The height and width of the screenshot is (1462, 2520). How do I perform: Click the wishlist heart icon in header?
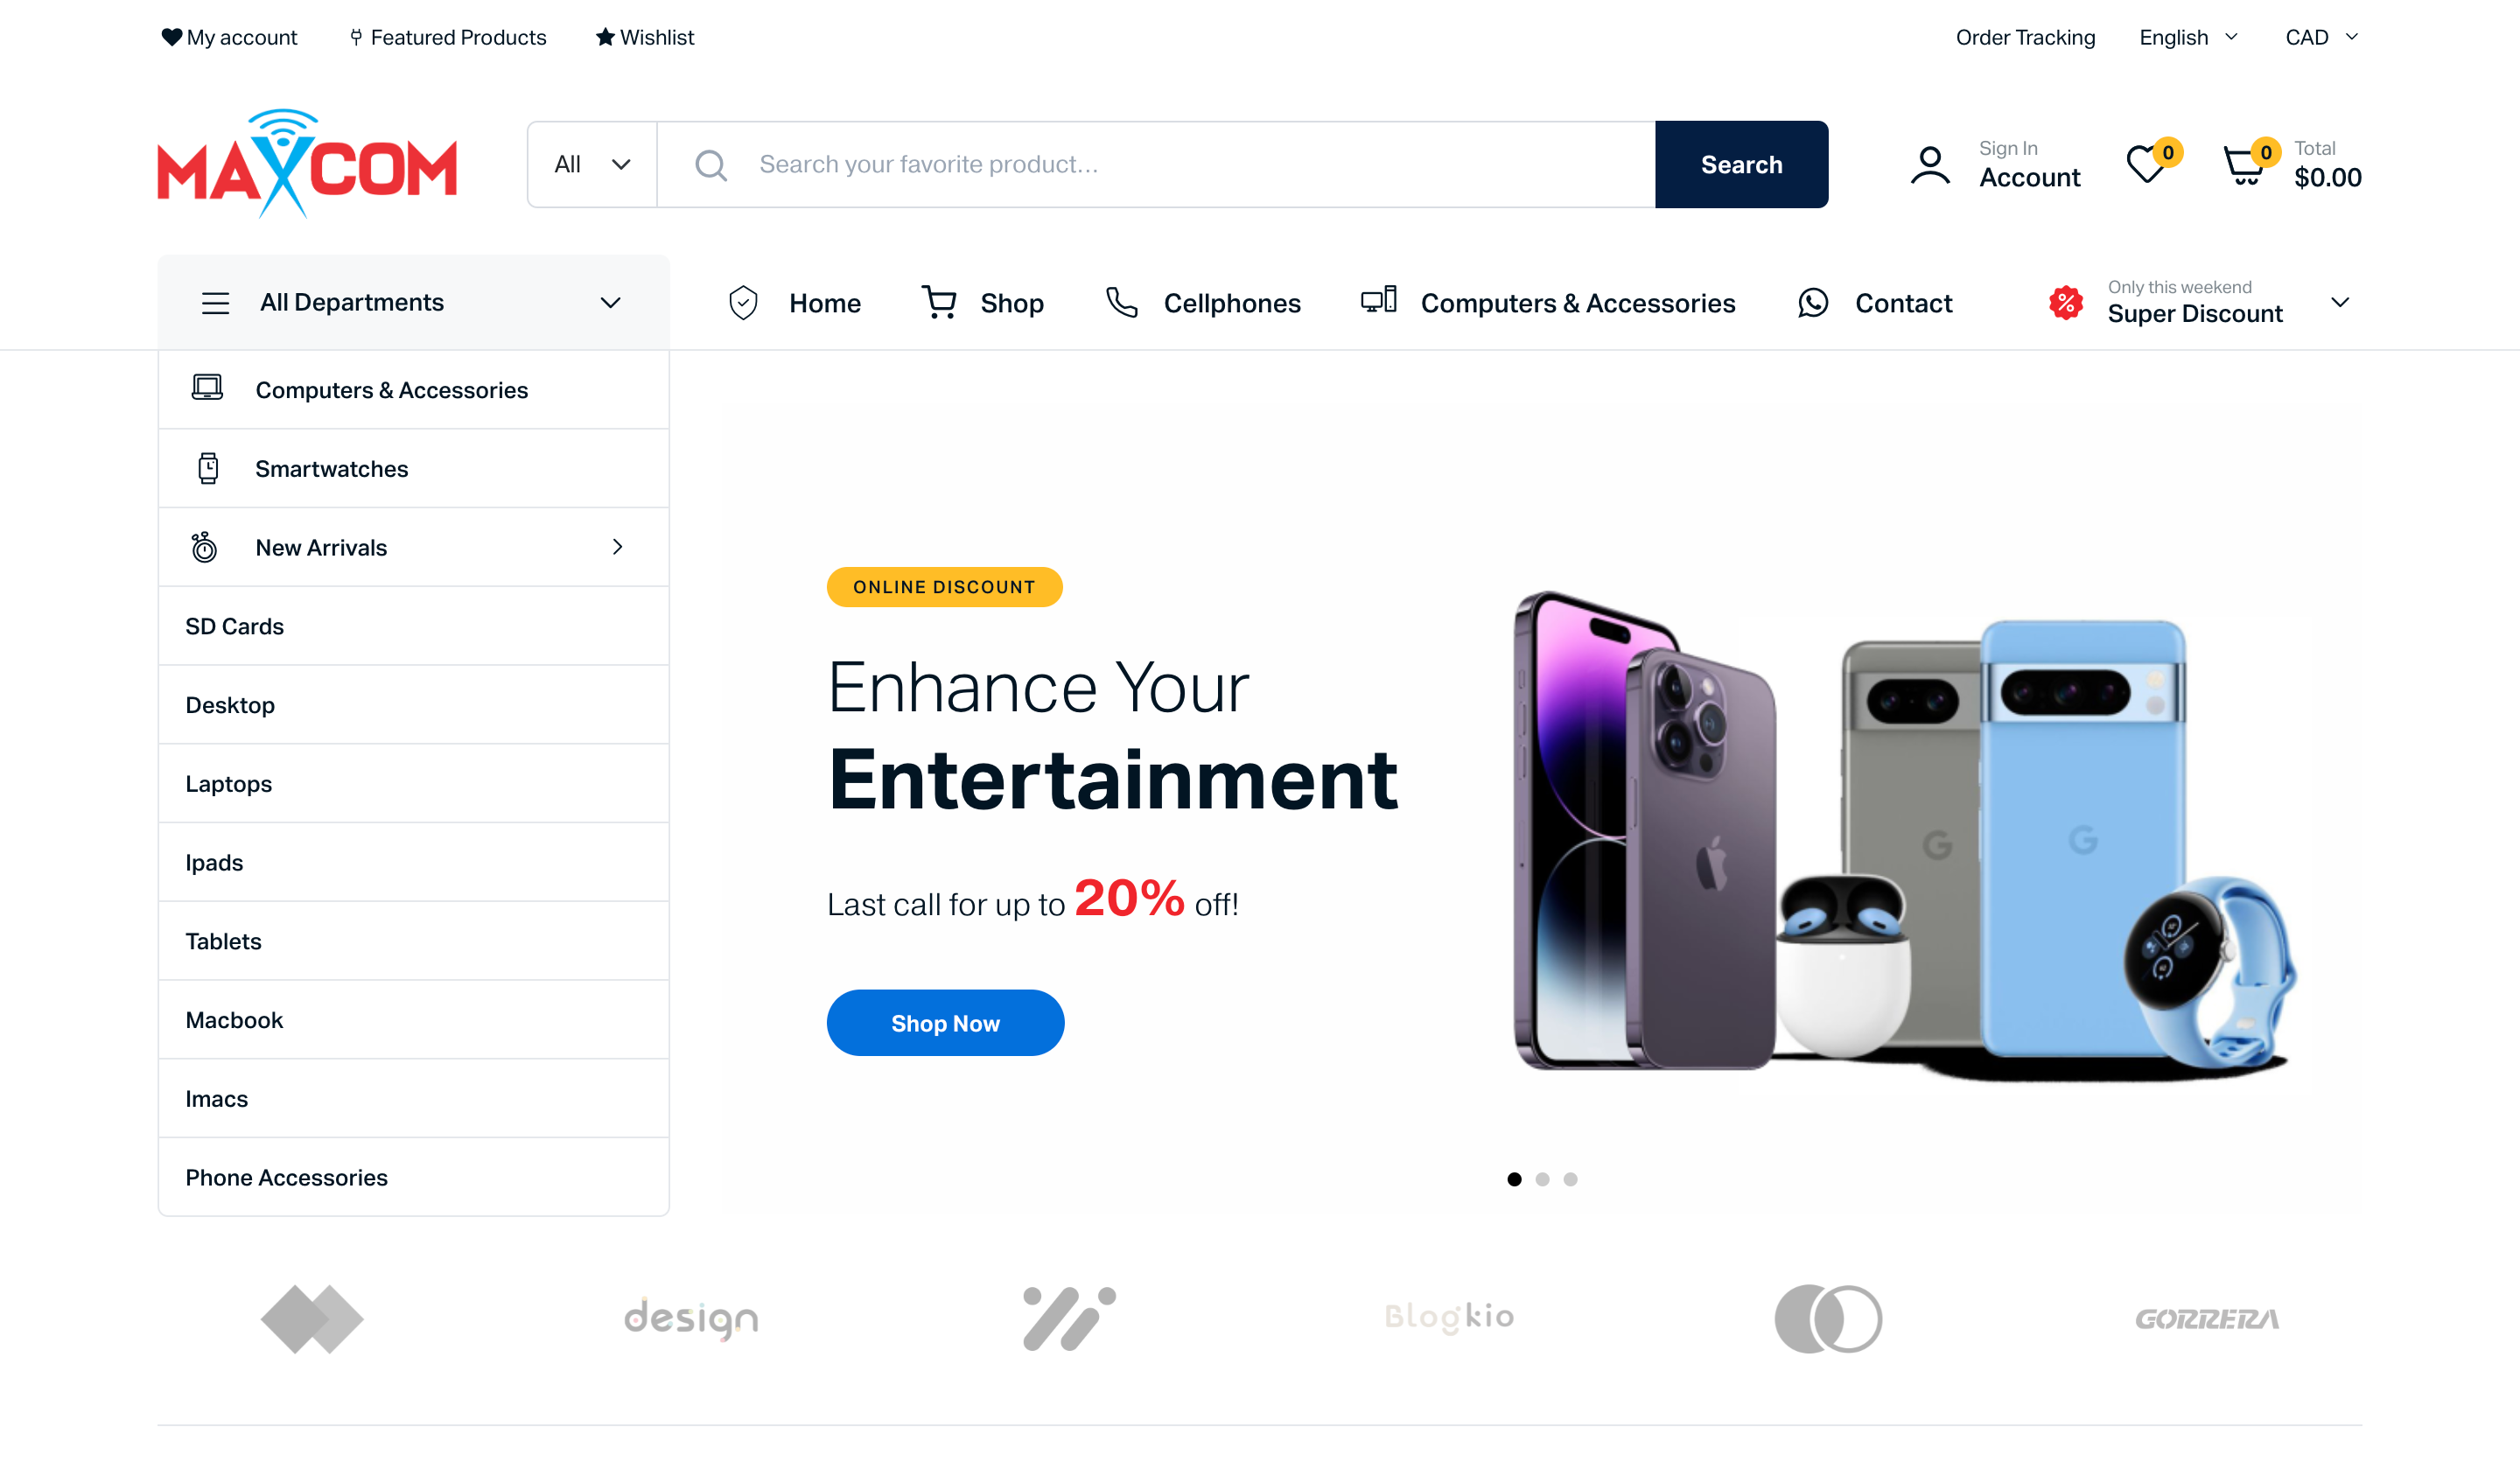2145,164
